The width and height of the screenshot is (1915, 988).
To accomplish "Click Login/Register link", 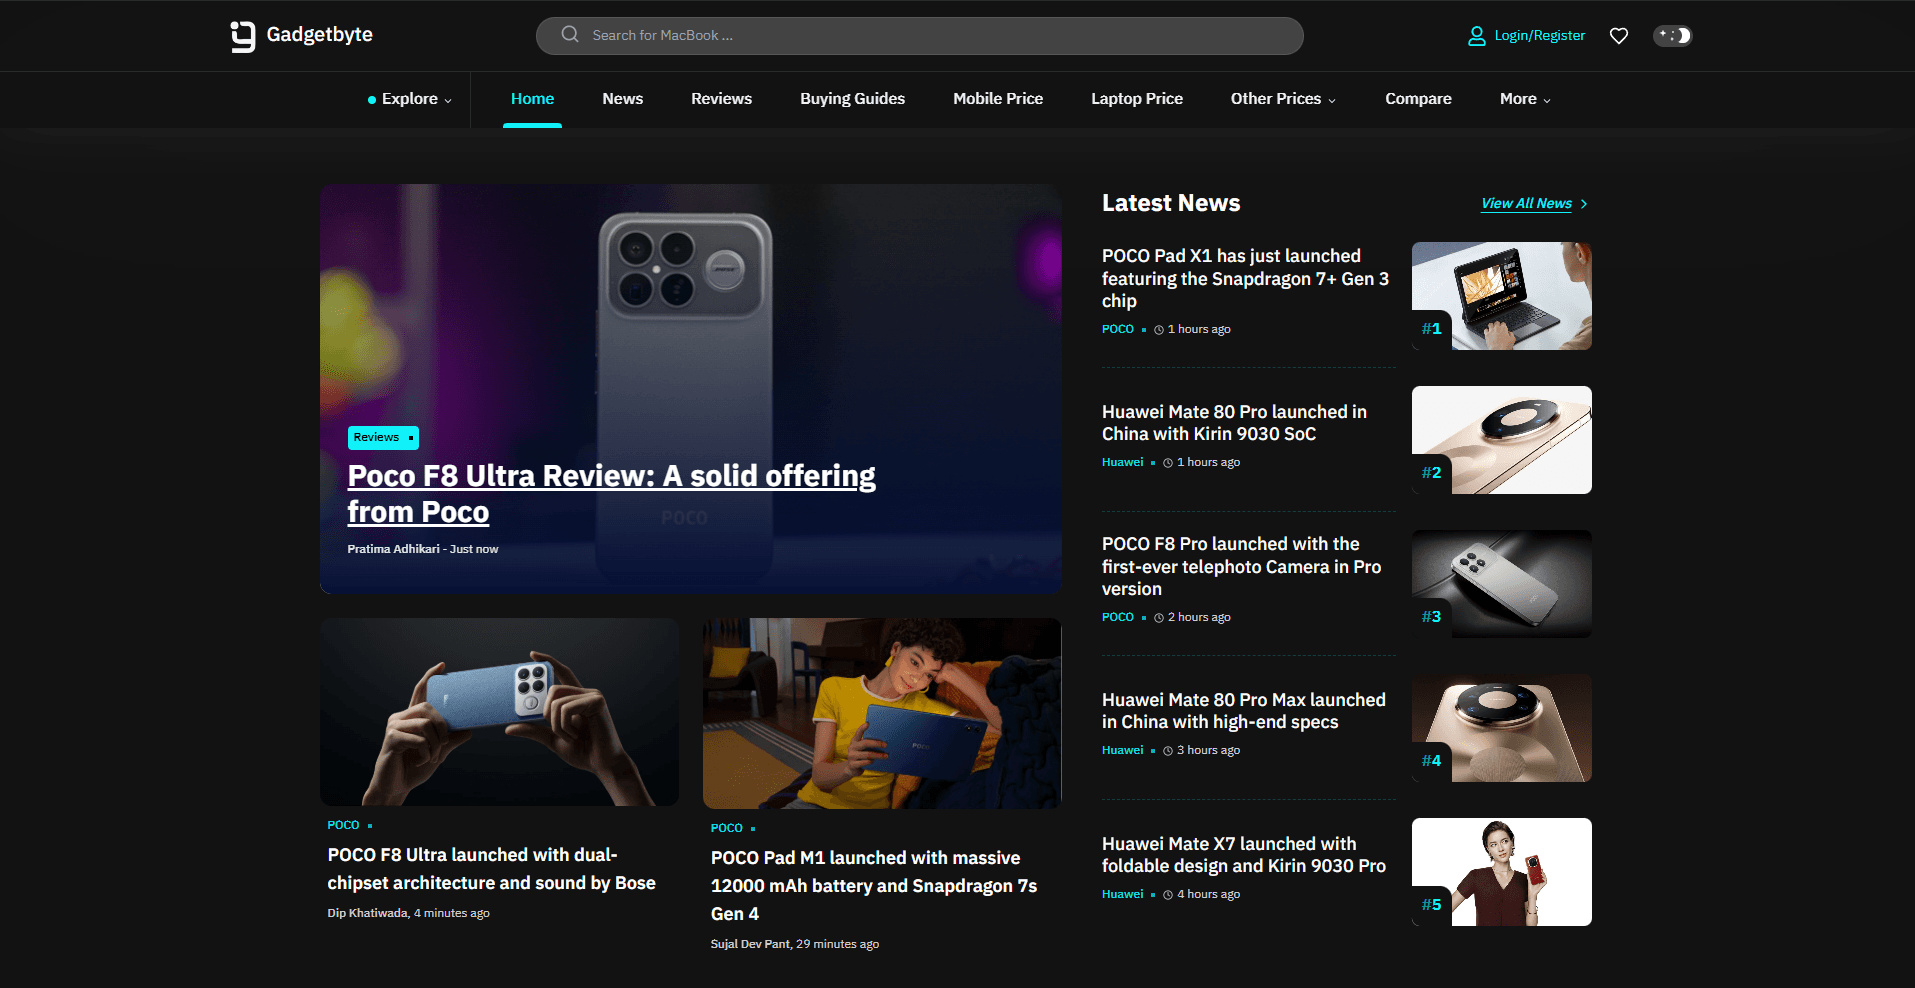I will tap(1539, 36).
